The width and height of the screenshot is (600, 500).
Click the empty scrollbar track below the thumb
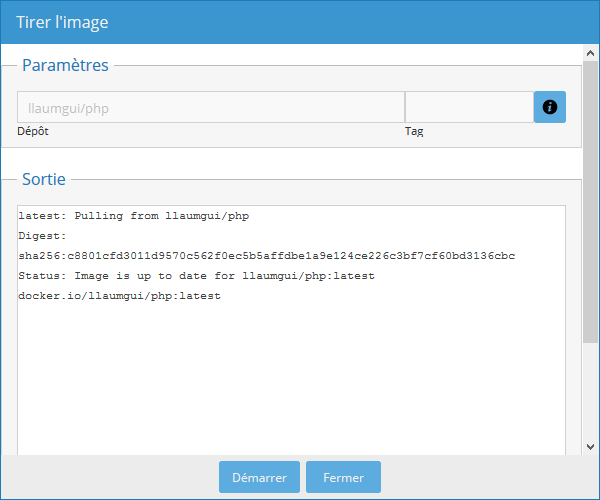point(591,400)
